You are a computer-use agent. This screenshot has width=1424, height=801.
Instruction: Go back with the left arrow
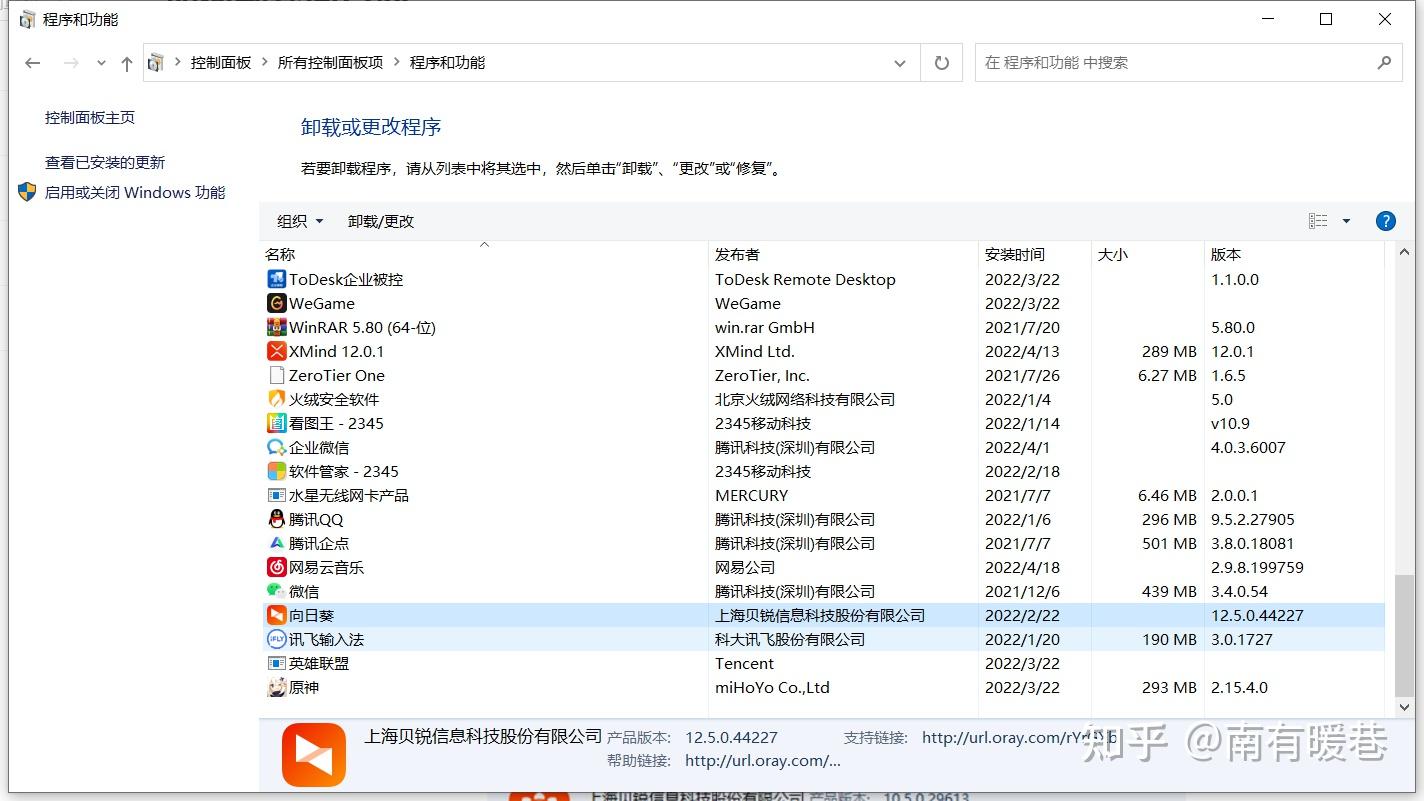(x=33, y=63)
